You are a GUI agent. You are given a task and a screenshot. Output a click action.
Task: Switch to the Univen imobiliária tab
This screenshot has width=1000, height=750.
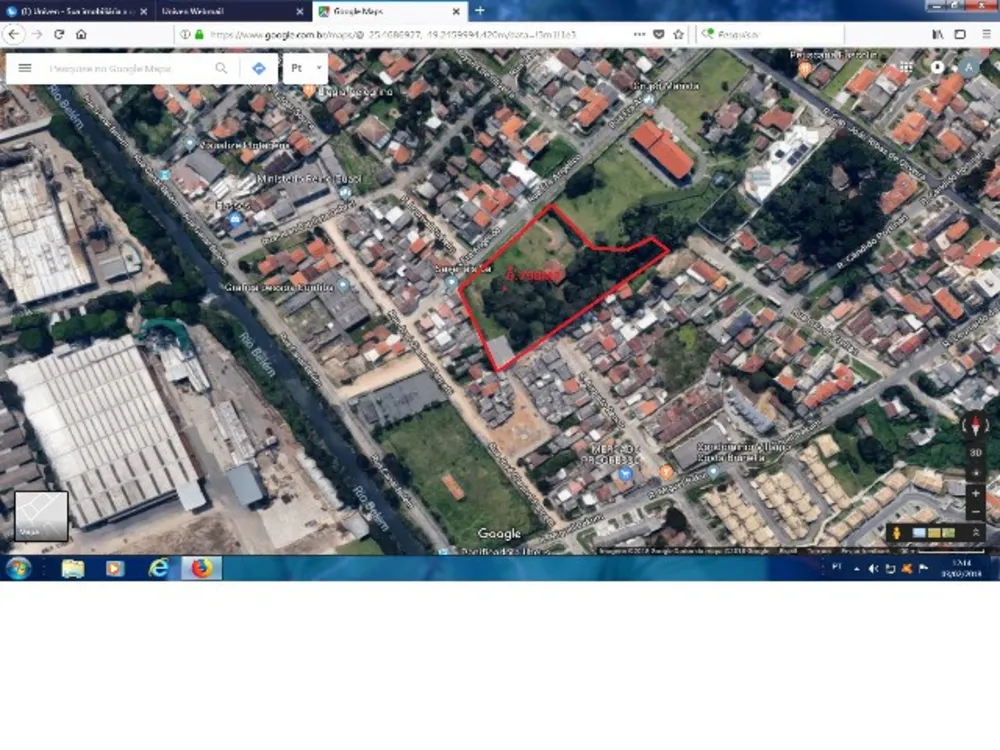(77, 11)
